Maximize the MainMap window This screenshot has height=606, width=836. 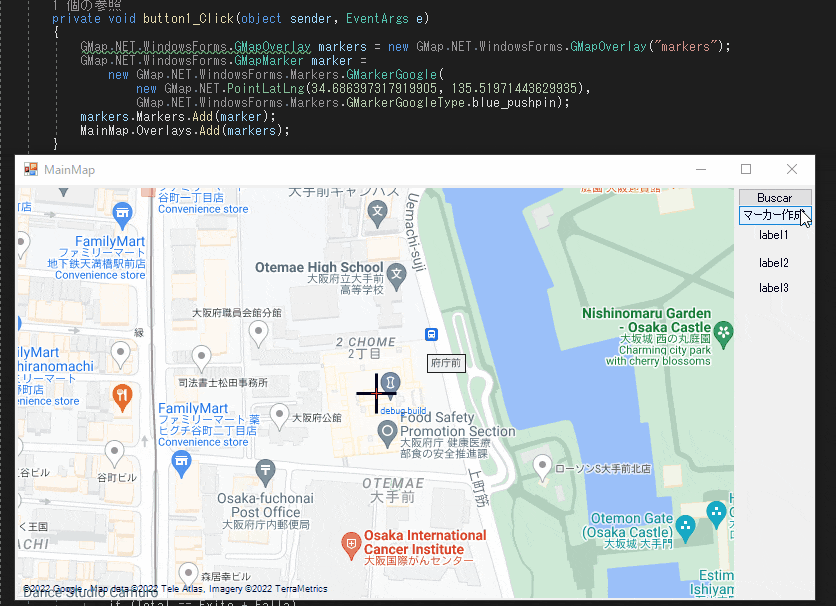click(746, 169)
